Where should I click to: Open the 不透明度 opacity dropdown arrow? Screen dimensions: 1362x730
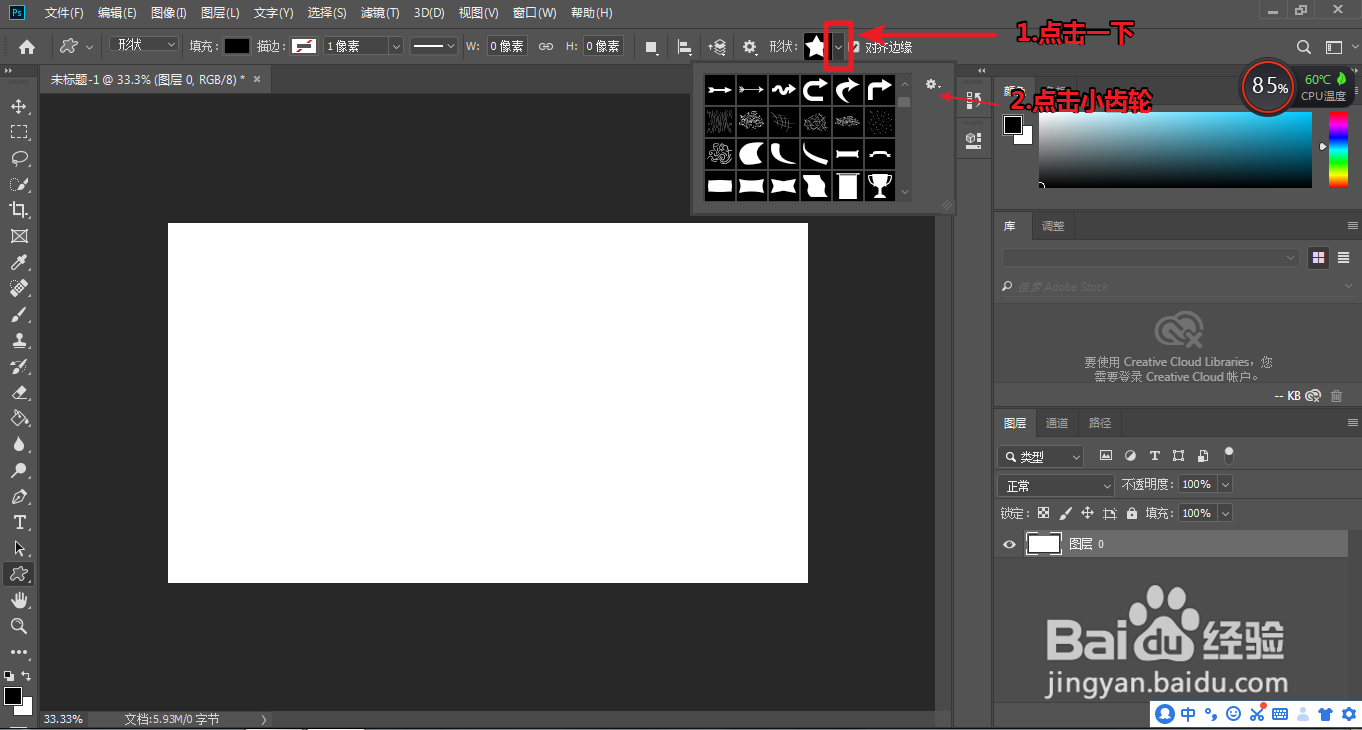tap(1225, 484)
